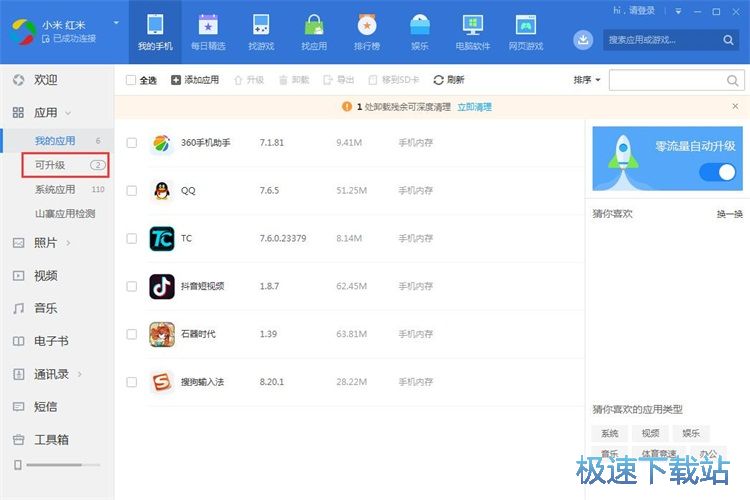This screenshot has height=500, width=750.
Task: Open the 排序 sort dropdown
Action: (x=587, y=80)
